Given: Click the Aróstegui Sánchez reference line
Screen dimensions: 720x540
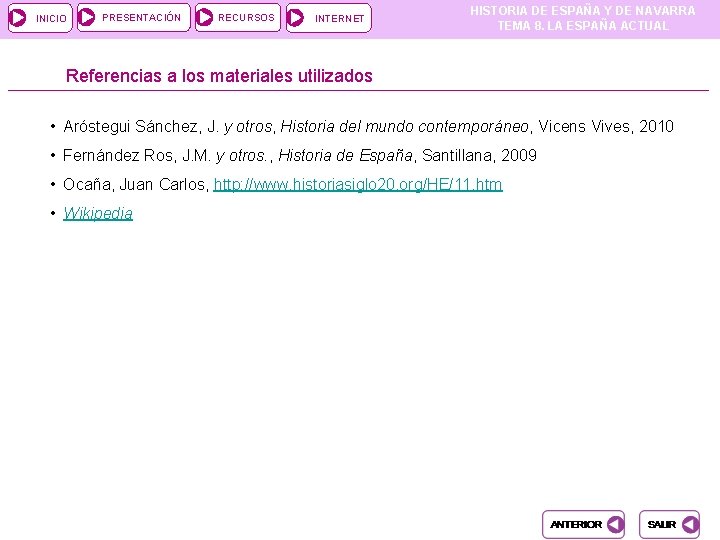Looking at the screenshot, I should pyautogui.click(x=368, y=126).
